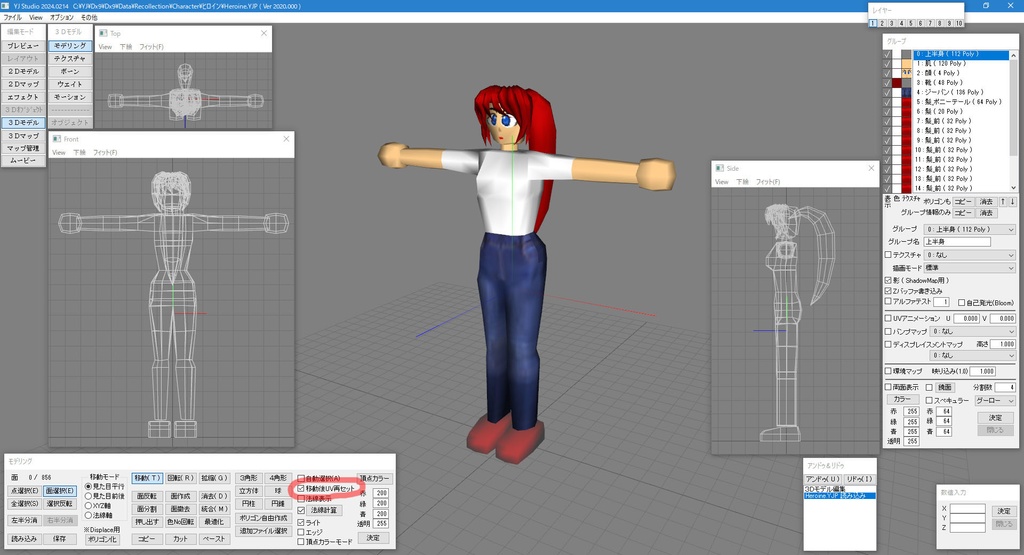The width and height of the screenshot is (1024, 555).
Task: Click the up arrow to move group up
Action: [1003, 202]
